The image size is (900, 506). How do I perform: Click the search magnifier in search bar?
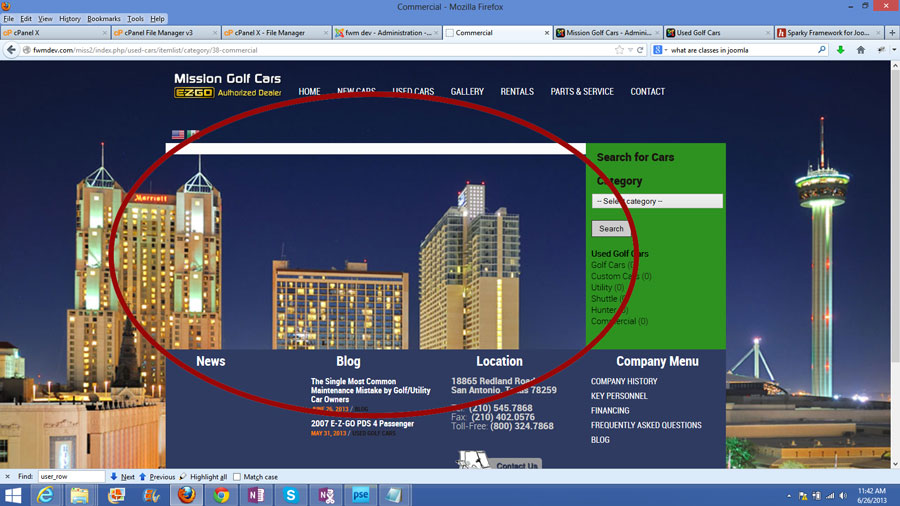click(x=821, y=50)
